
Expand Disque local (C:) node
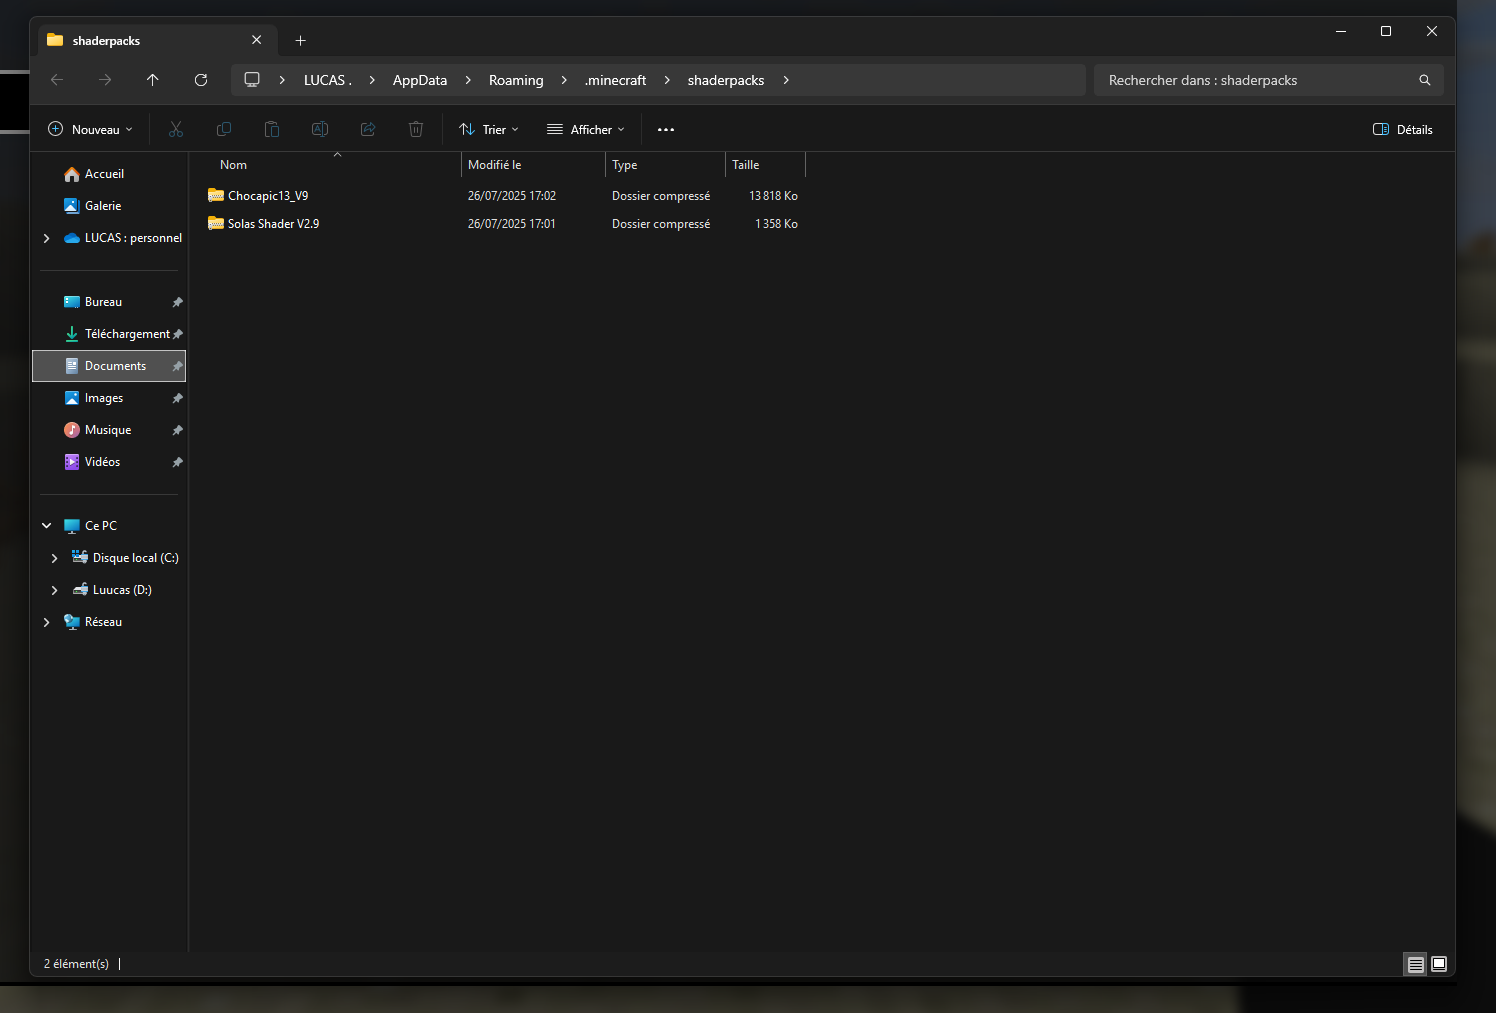(54, 558)
